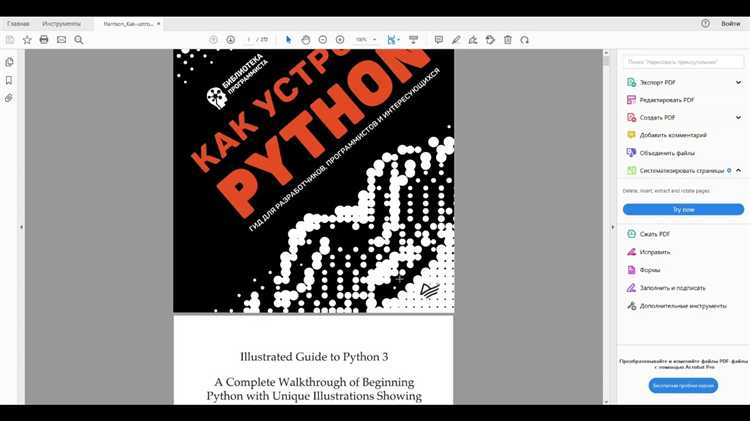Collapse the Систематизировать страницы chevron

[739, 170]
